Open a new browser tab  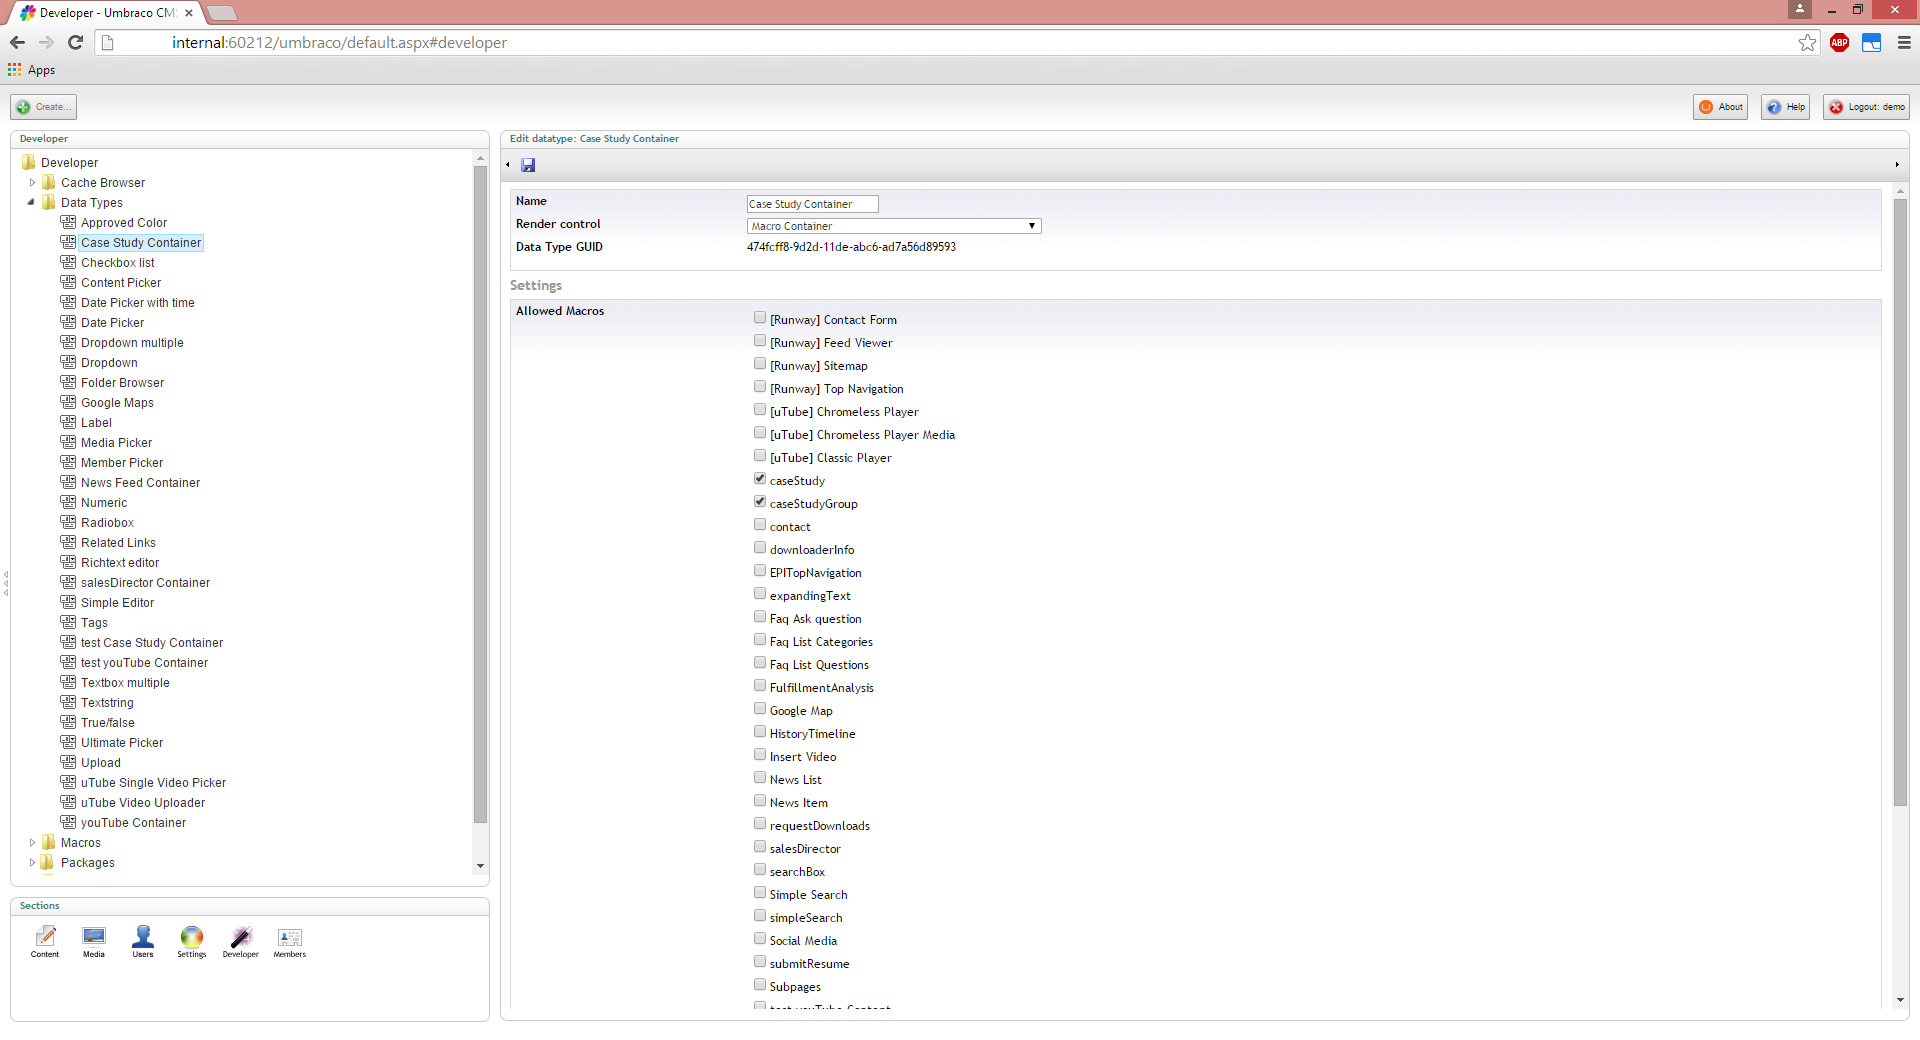(222, 13)
